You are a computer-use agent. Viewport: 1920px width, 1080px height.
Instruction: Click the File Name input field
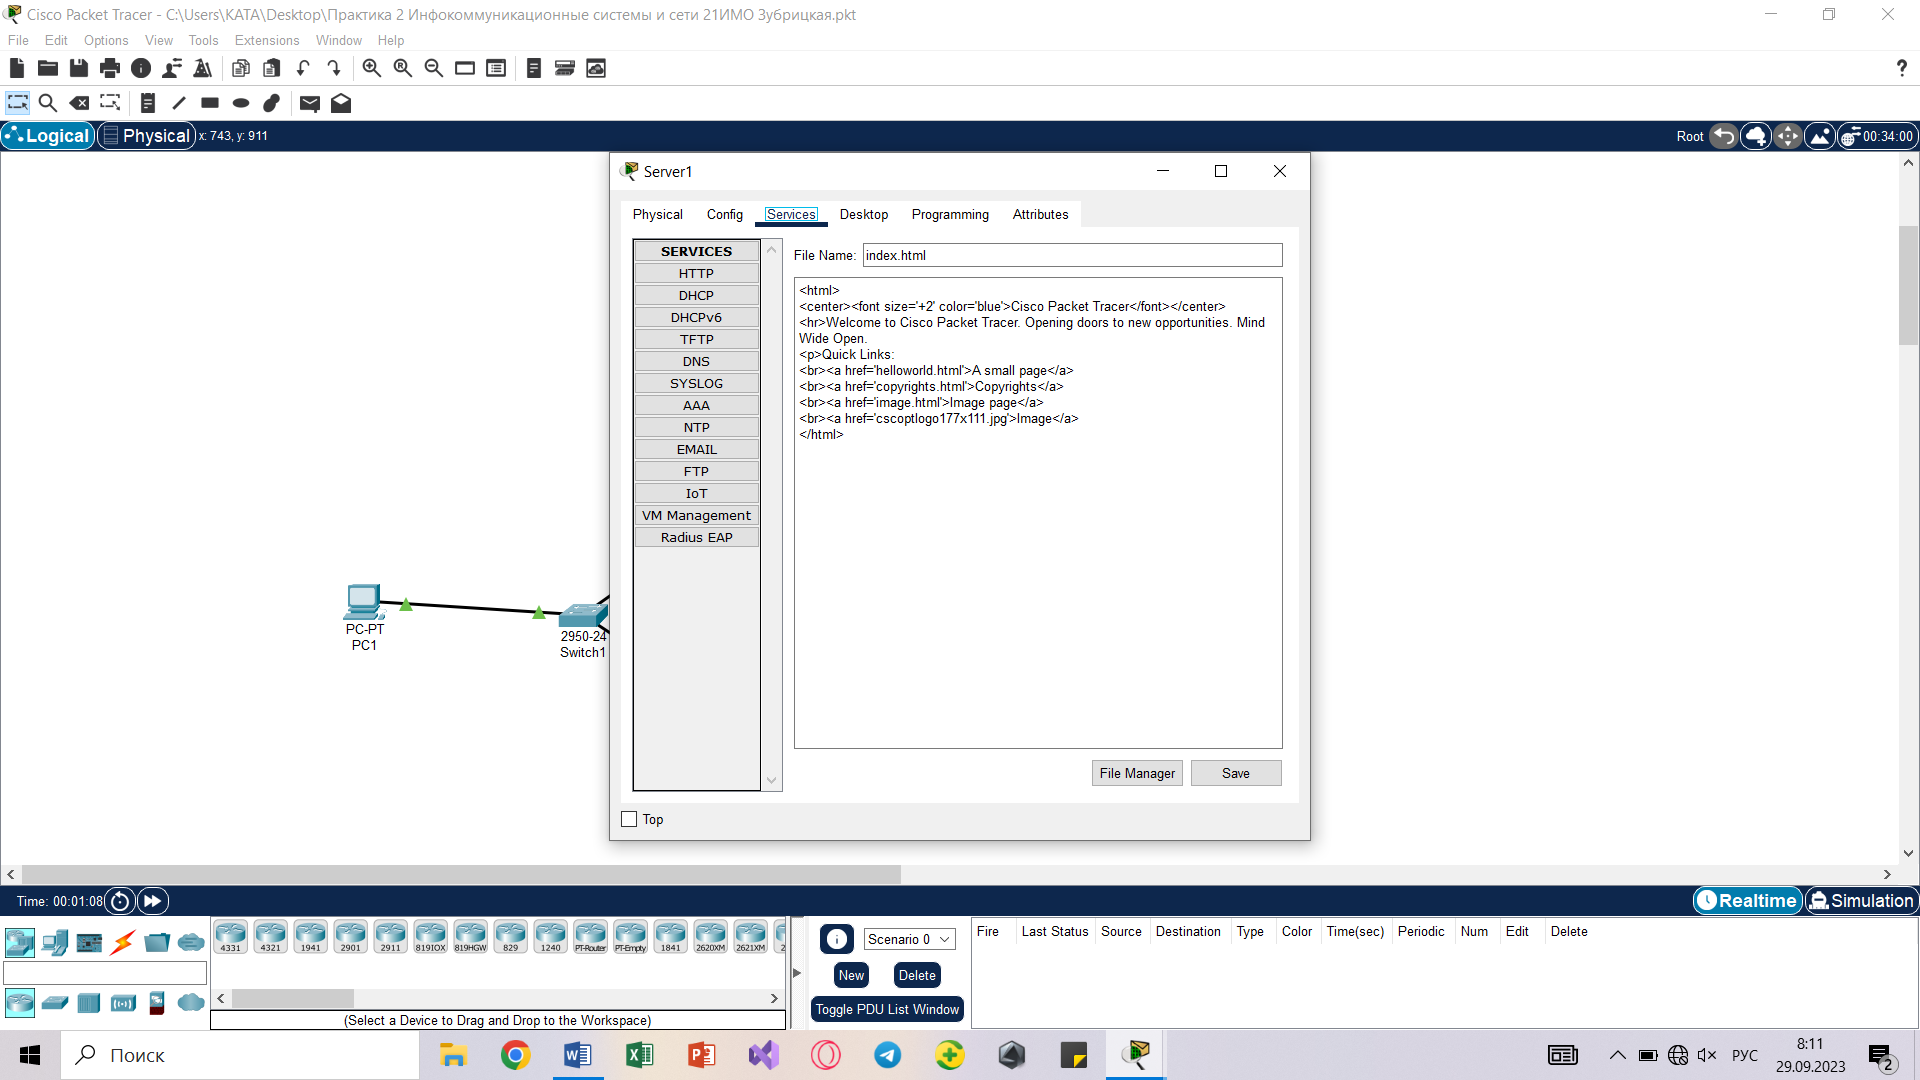pyautogui.click(x=1072, y=255)
